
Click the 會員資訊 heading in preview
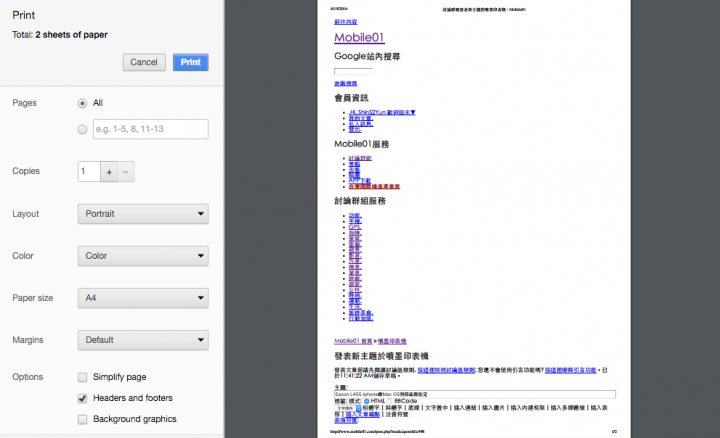click(351, 98)
